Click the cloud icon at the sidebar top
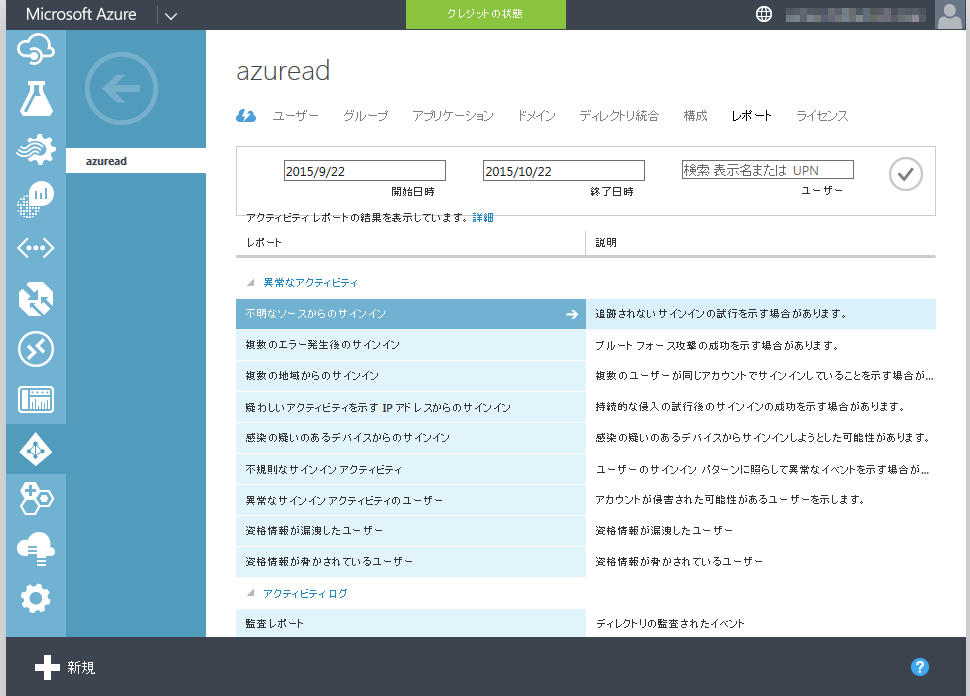Image resolution: width=970 pixels, height=696 pixels. pos(35,48)
